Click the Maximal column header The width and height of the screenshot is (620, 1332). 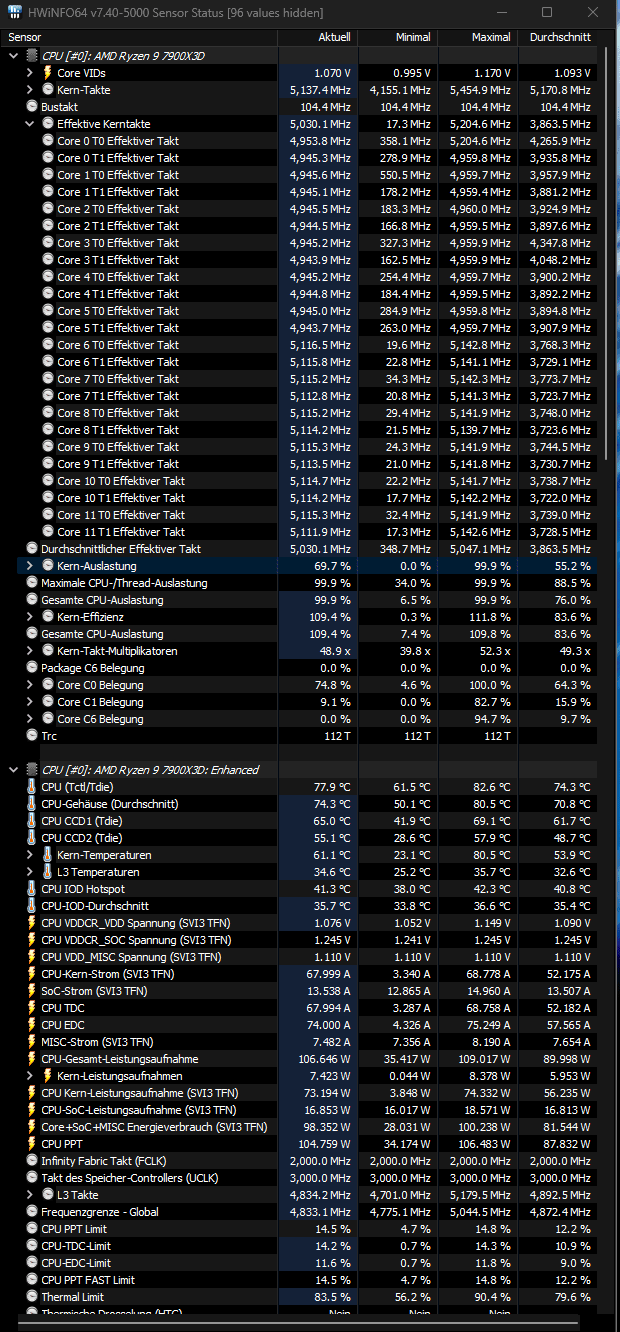(x=478, y=37)
